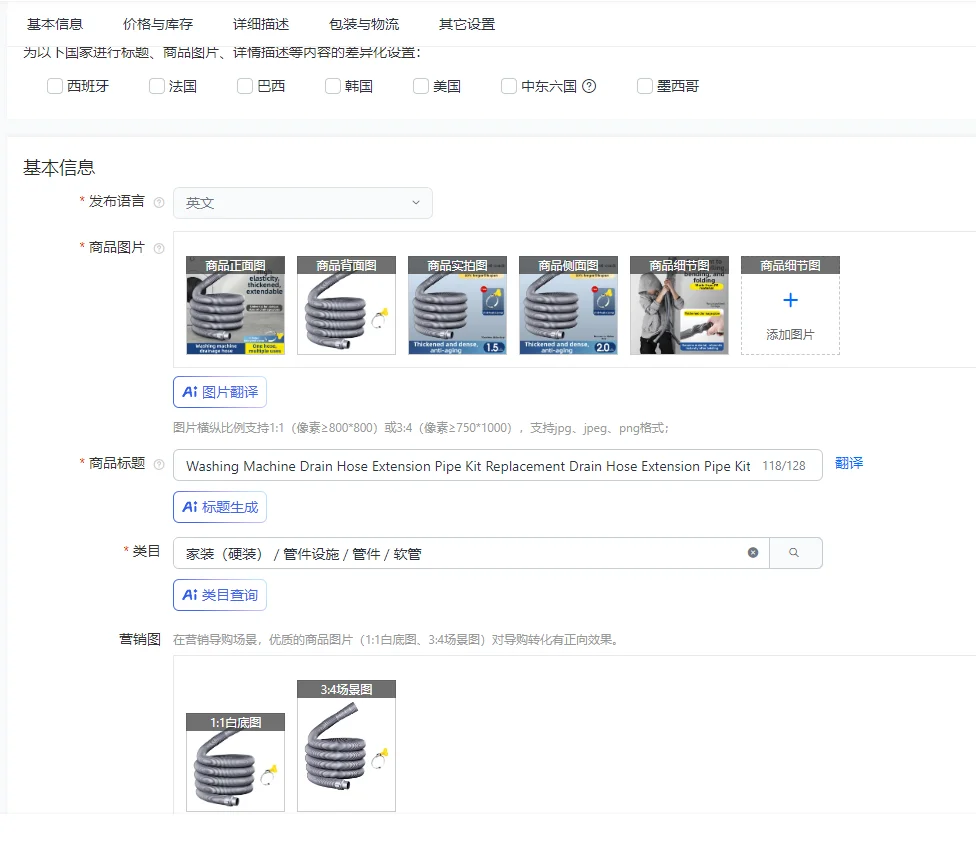Click the help icon next to 商品标题
Viewport: 976px width, 845px height.
point(159,464)
